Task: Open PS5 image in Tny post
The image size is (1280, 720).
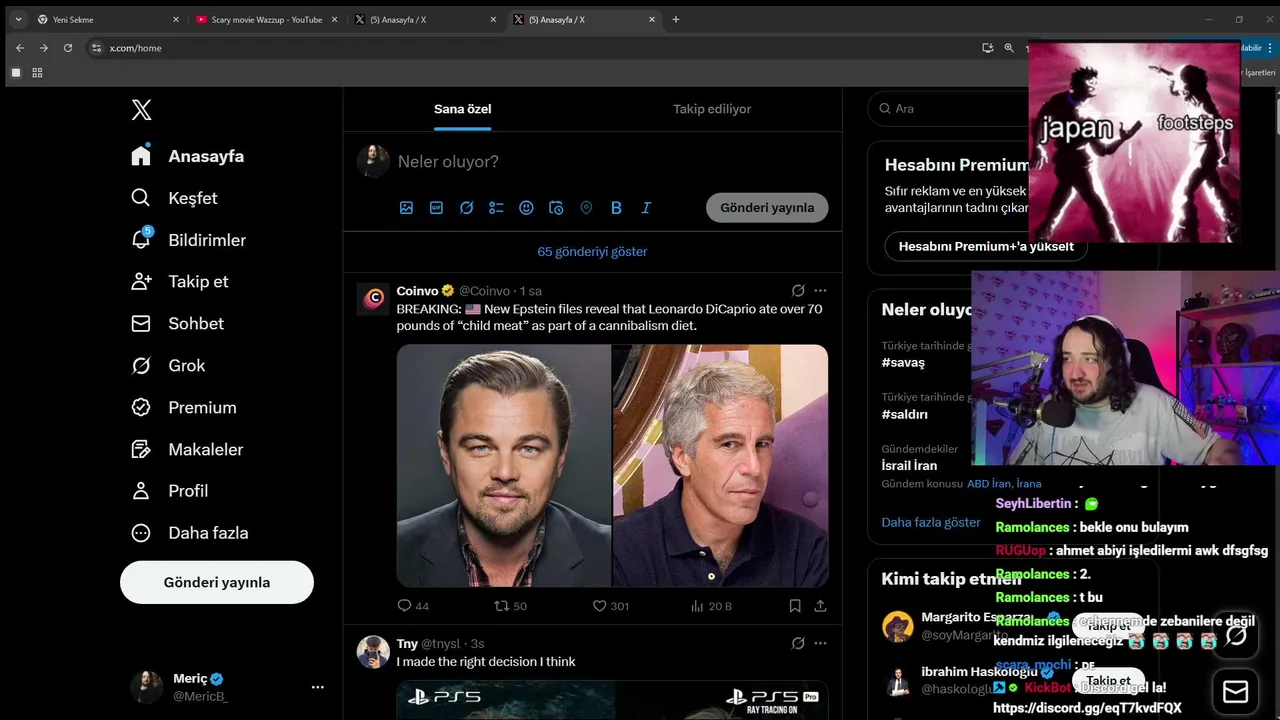Action: (612, 700)
